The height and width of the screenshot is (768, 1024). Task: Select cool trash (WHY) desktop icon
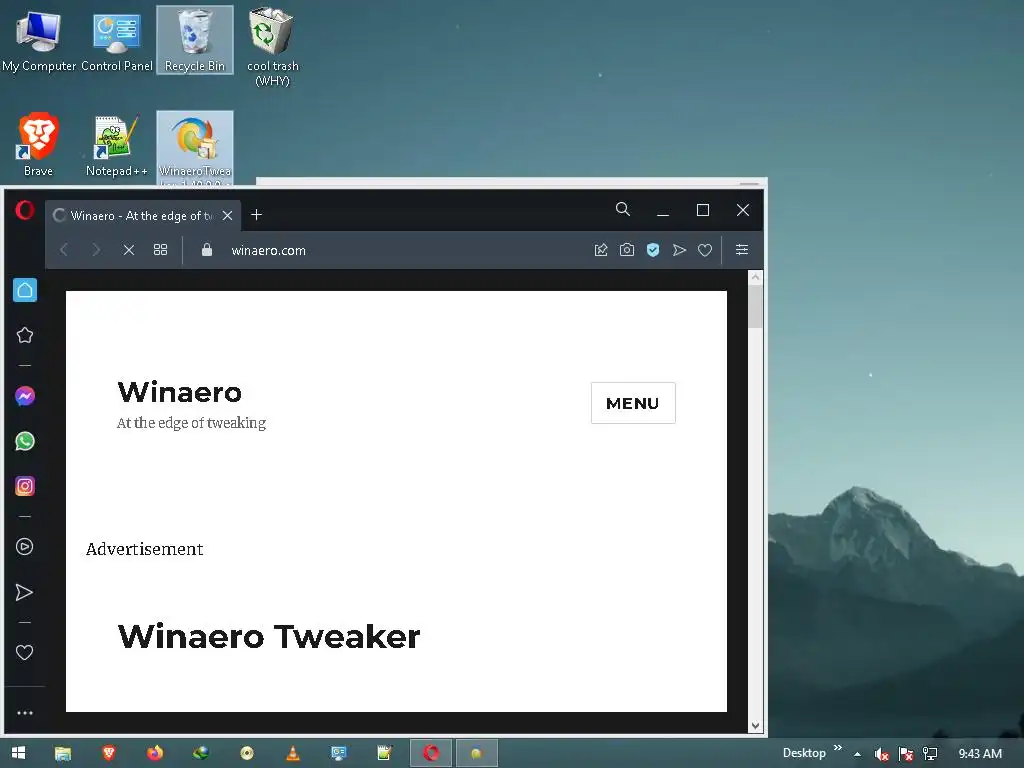(272, 47)
